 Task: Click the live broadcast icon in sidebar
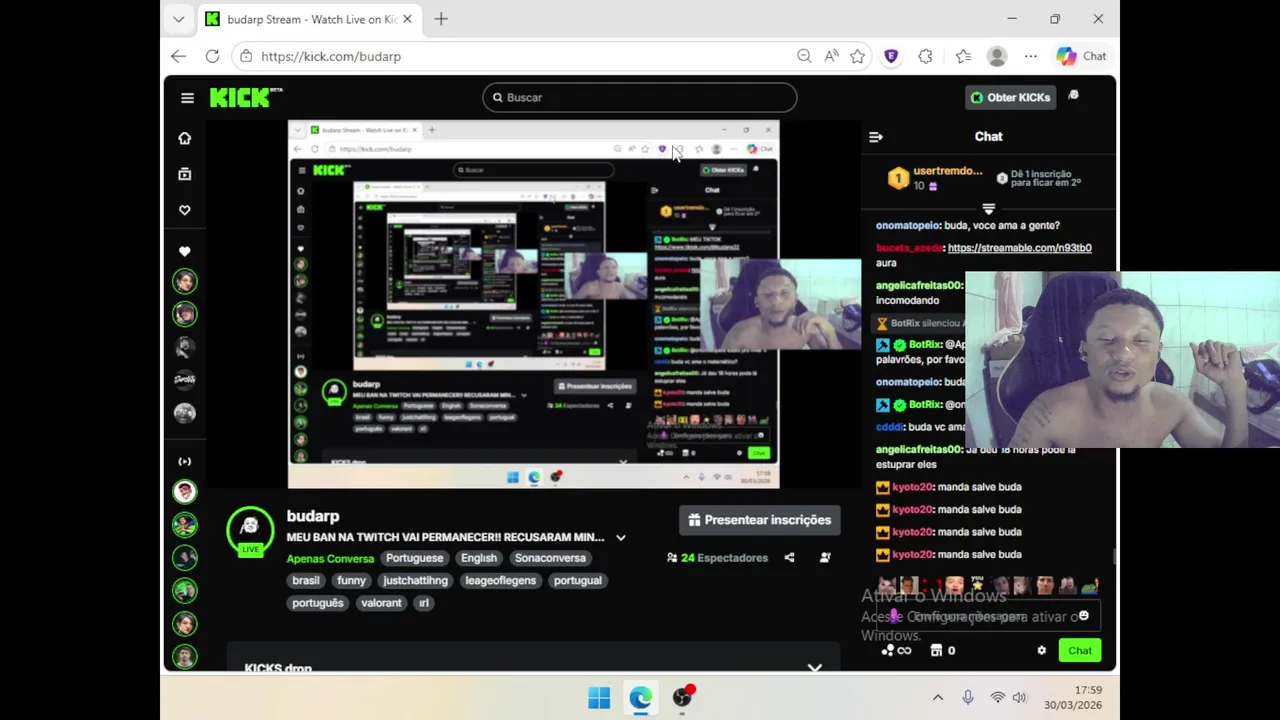[x=185, y=461]
